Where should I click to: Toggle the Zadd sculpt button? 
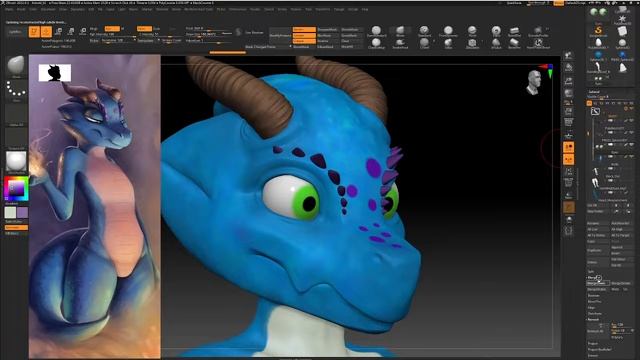tap(144, 29)
